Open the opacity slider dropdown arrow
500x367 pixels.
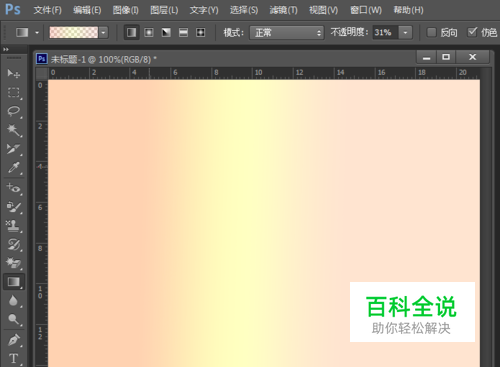pyautogui.click(x=405, y=33)
